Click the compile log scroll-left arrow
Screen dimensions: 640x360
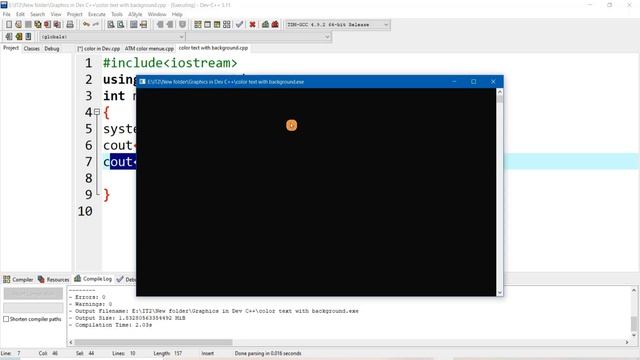(x=71, y=342)
